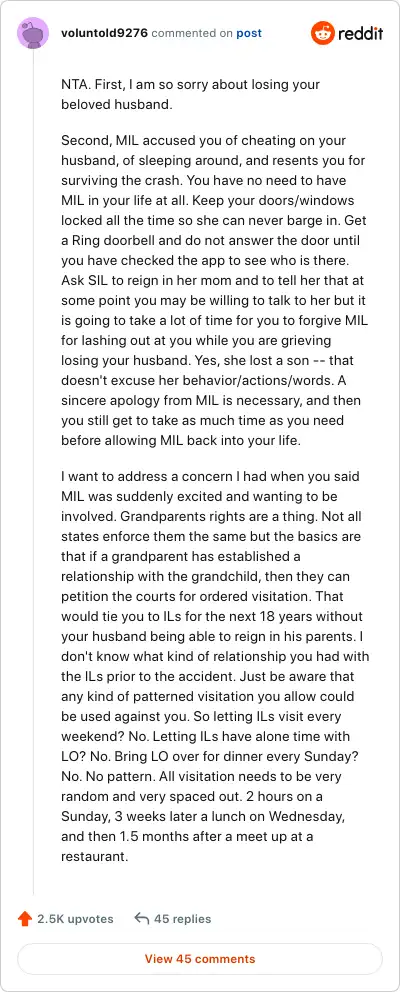The image size is (400, 992).
Task: Click the orange upvote arrow icon
Action: (x=25, y=919)
